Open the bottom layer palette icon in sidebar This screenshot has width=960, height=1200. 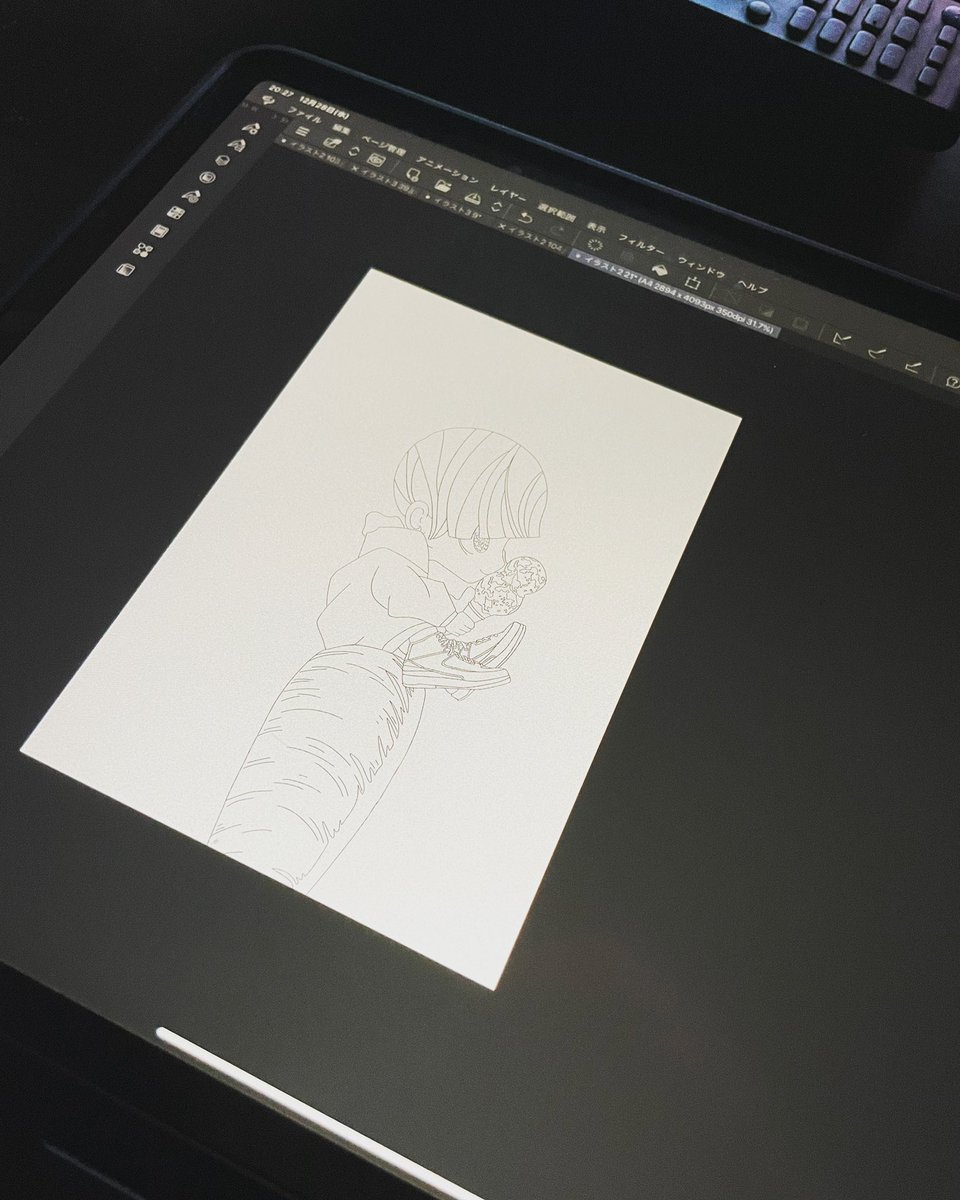coord(125,269)
